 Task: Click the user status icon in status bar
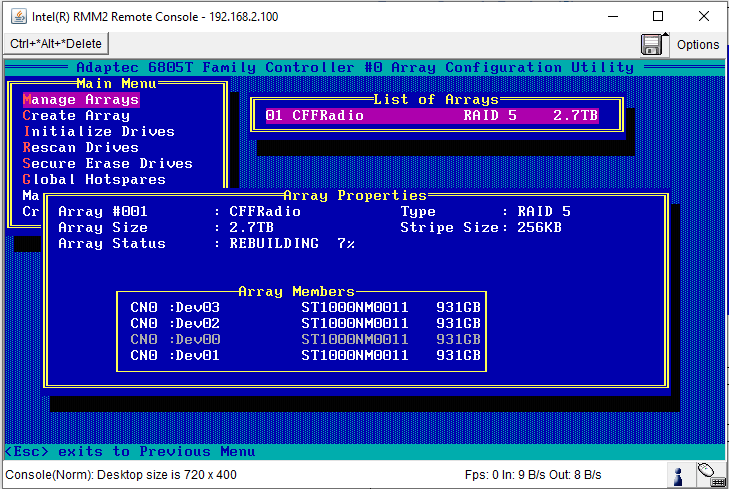pyautogui.click(x=678, y=476)
